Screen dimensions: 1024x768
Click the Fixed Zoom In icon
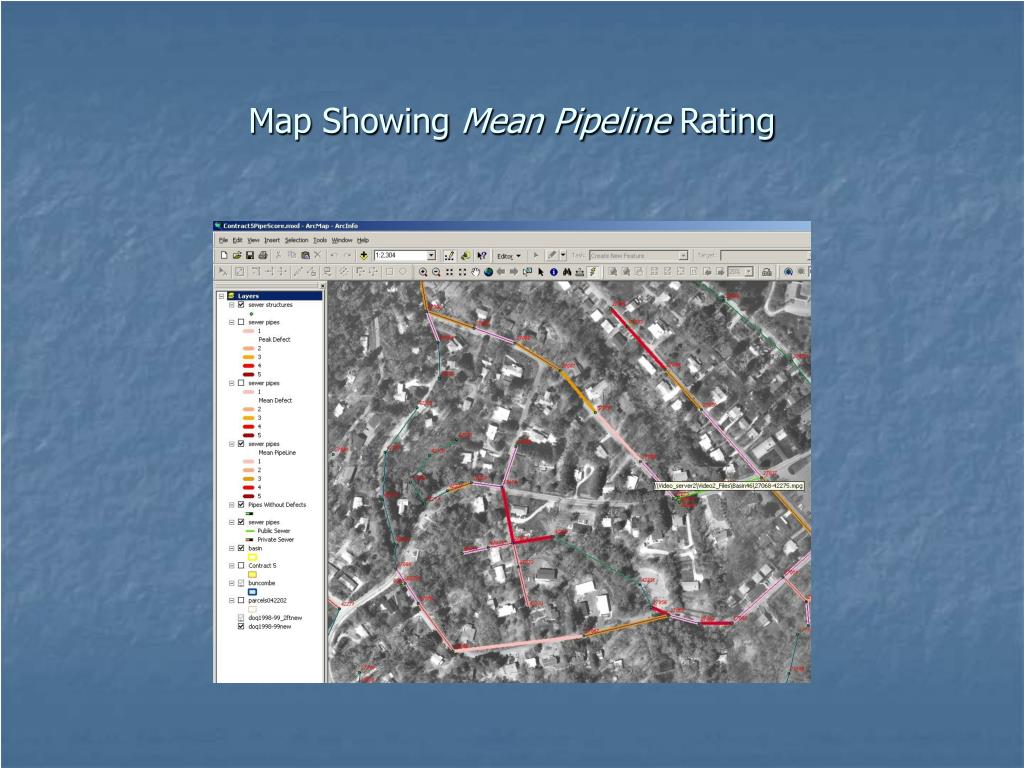(449, 272)
